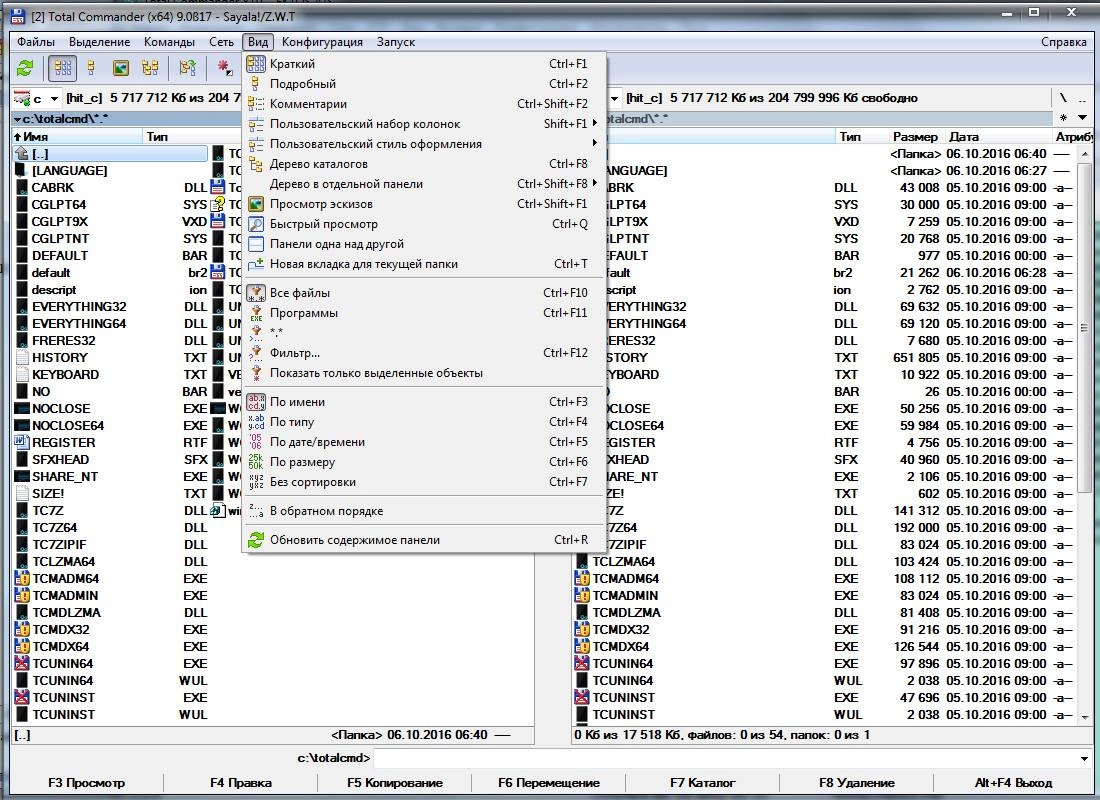Choose Комментарии view from the menu
Viewport: 1100px width, 800px height.
click(424, 104)
